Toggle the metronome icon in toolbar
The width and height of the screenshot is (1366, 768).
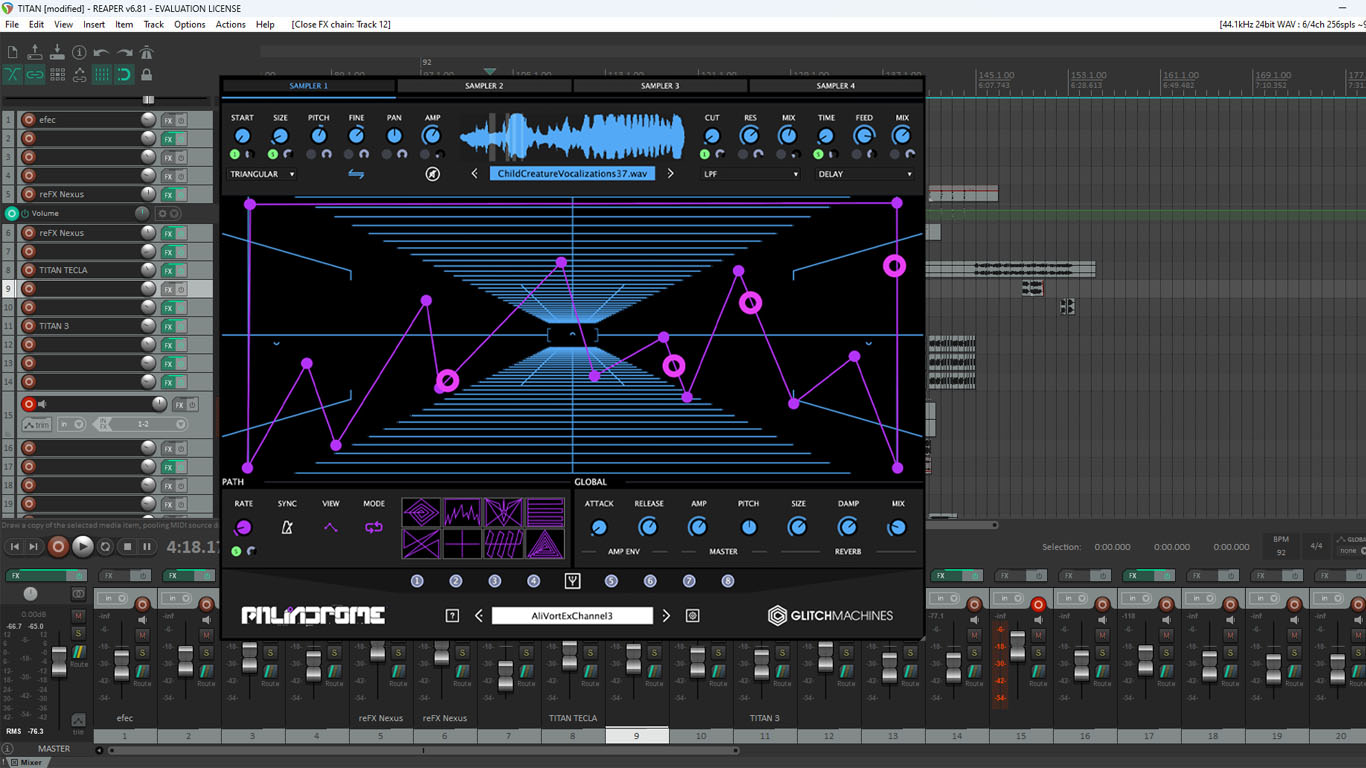[146, 52]
